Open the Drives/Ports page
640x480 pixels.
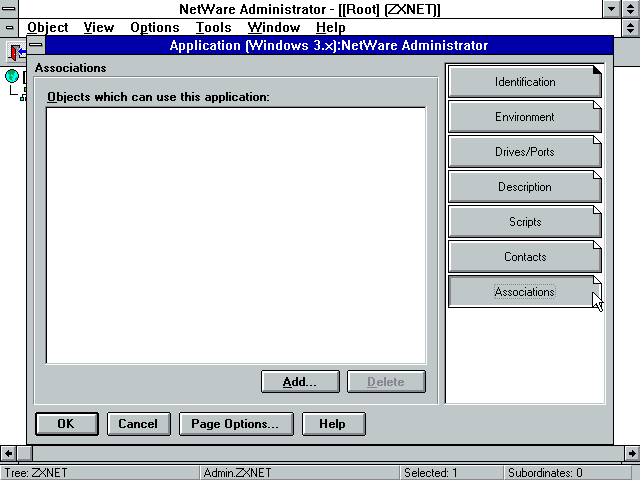(524, 151)
